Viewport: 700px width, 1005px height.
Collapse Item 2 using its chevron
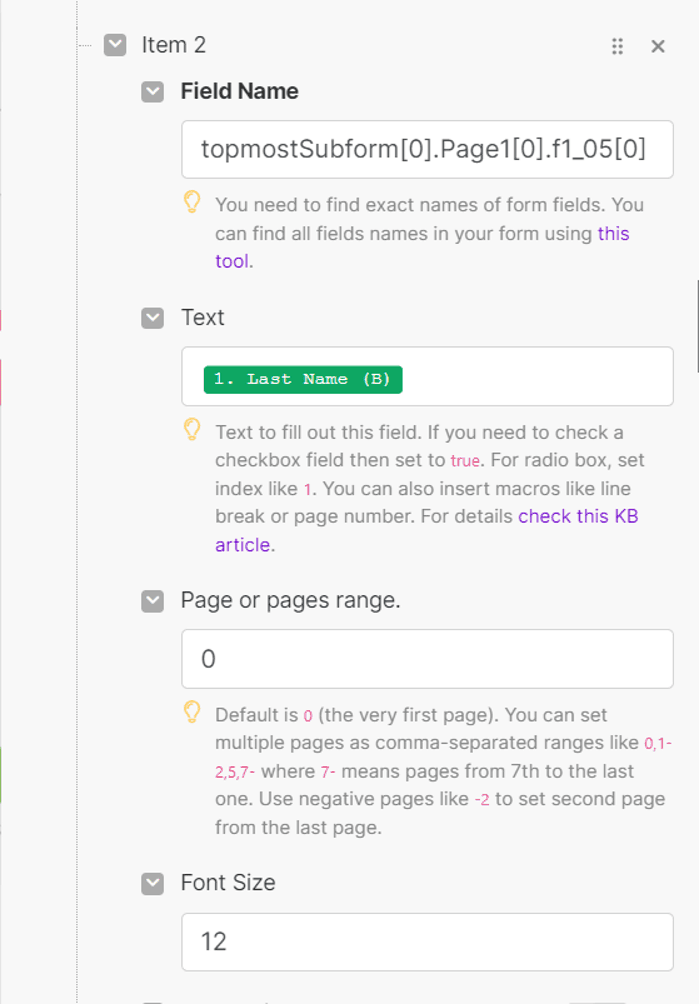pos(115,46)
